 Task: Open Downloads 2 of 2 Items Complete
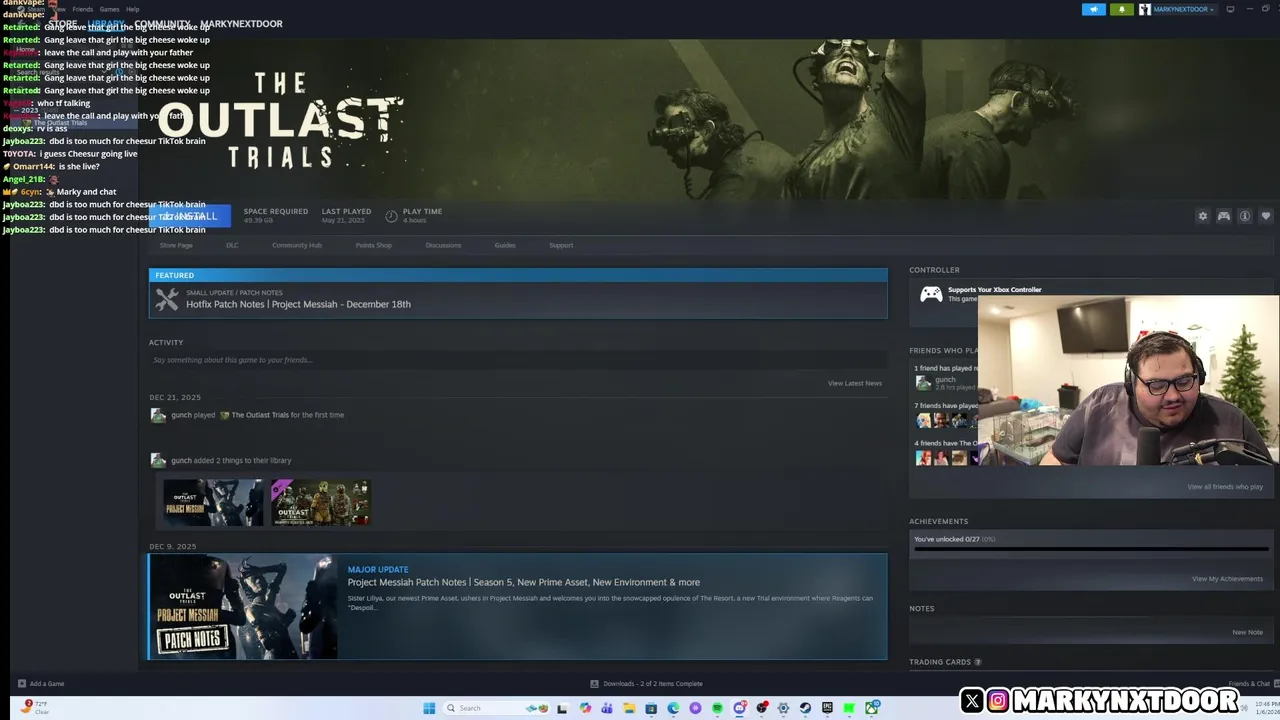click(x=653, y=684)
